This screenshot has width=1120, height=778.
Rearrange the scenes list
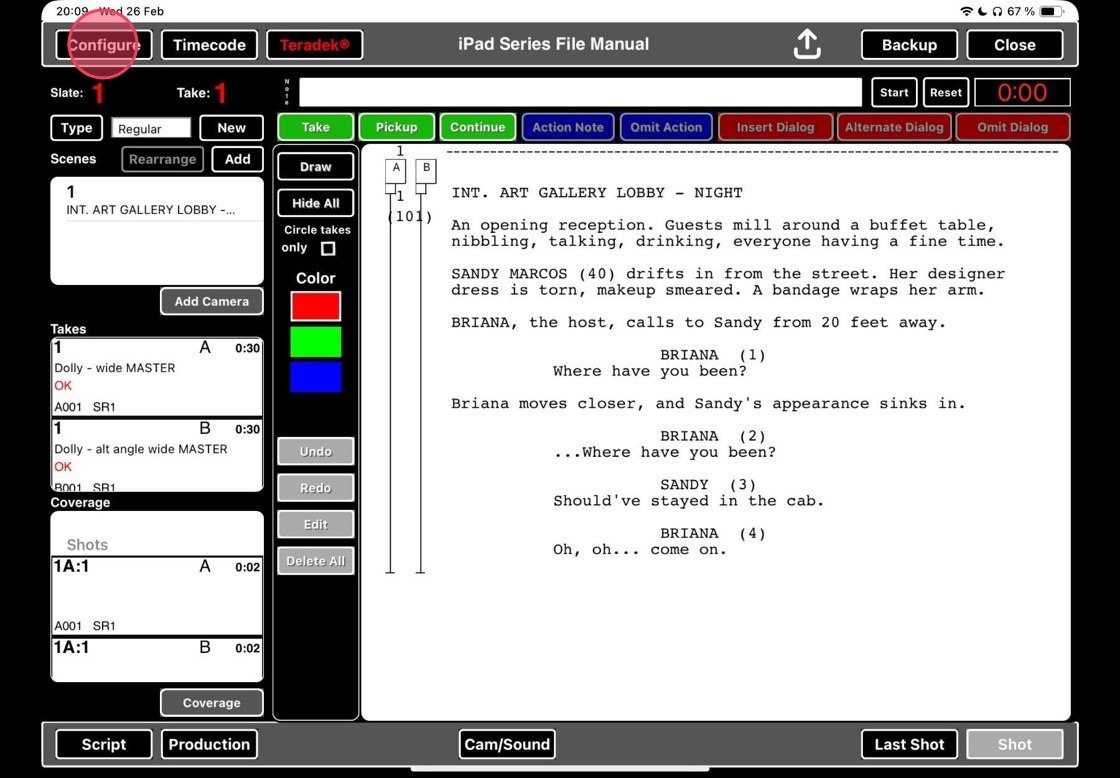click(163, 159)
